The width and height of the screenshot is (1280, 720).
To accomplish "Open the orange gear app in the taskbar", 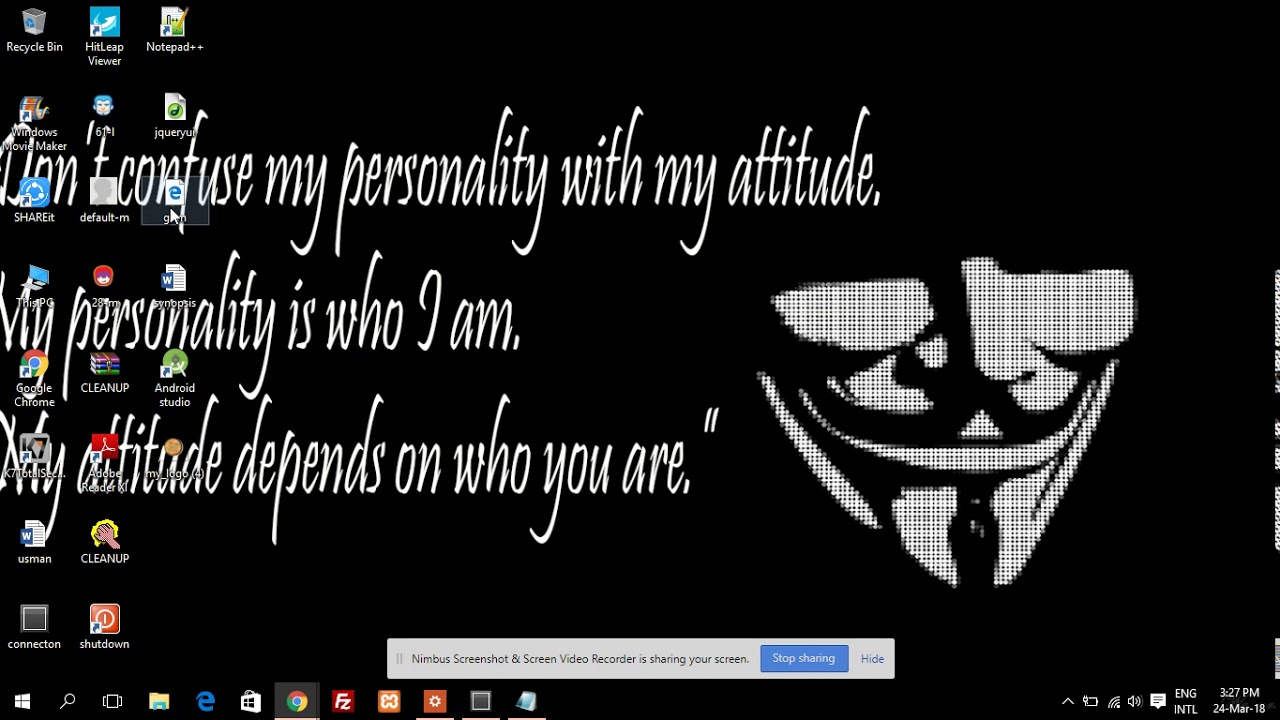I will (435, 701).
